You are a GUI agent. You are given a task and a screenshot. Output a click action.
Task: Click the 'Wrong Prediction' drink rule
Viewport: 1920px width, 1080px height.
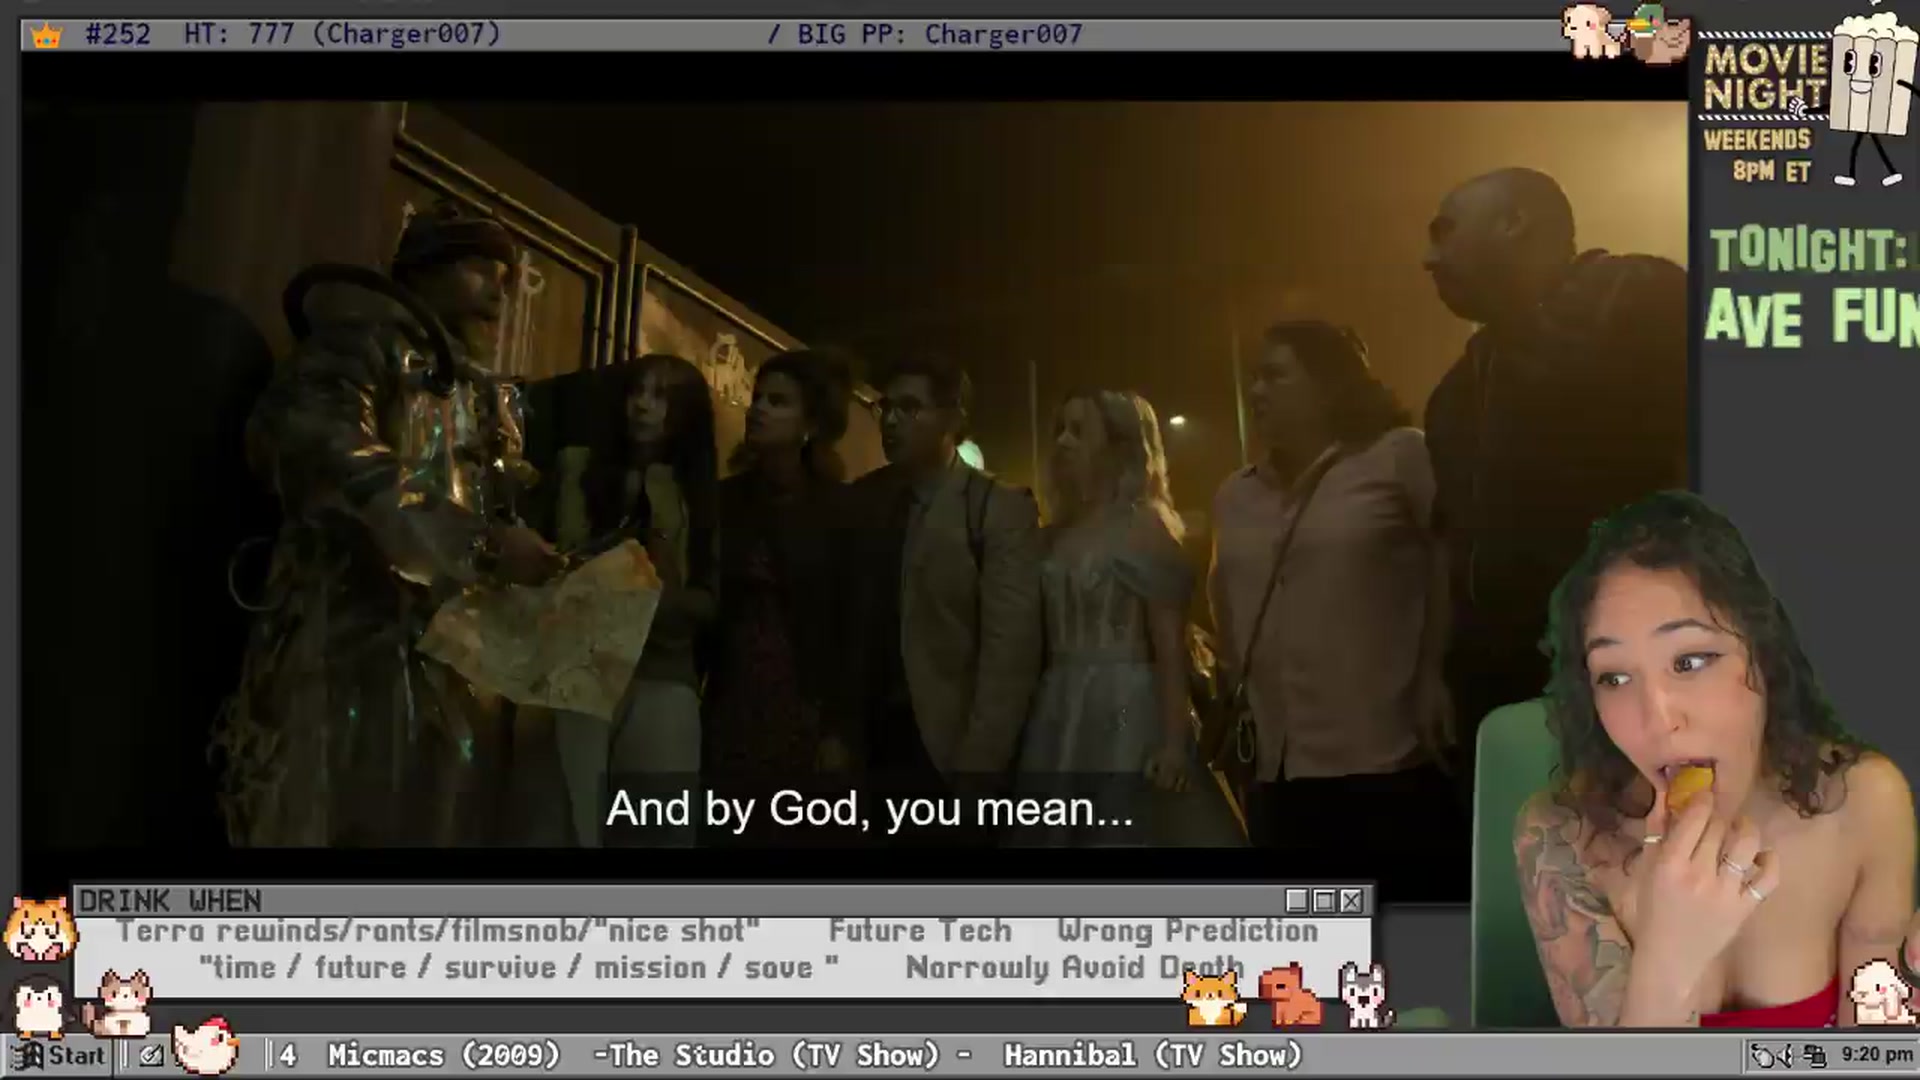[1187, 931]
